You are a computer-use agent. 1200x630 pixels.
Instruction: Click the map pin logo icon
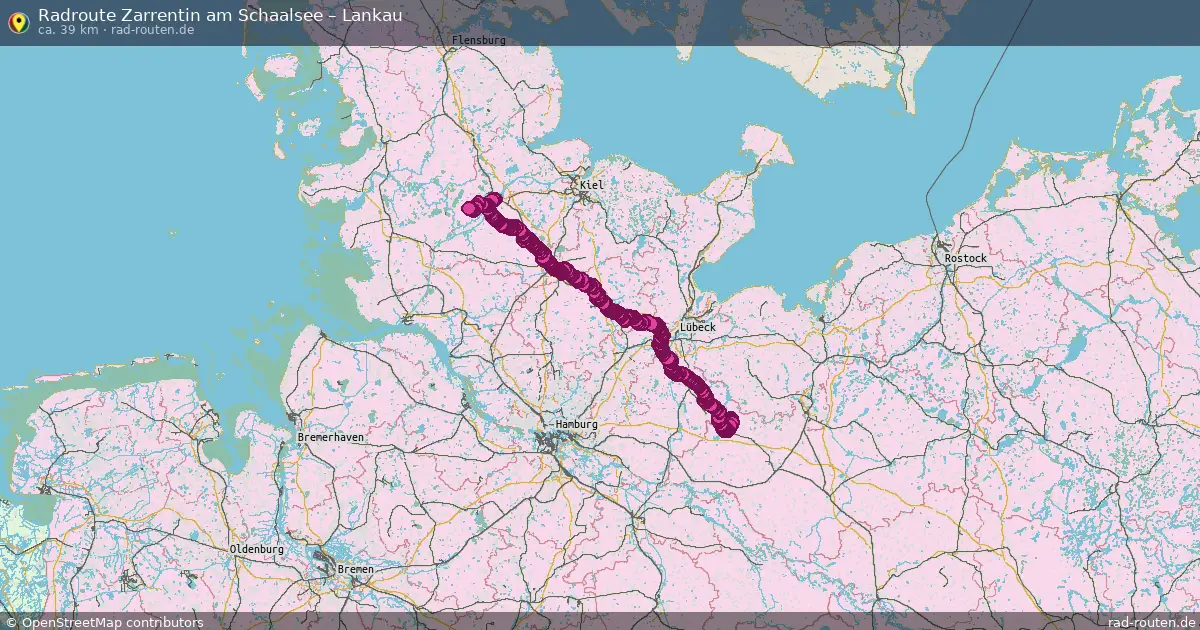pos(18,22)
